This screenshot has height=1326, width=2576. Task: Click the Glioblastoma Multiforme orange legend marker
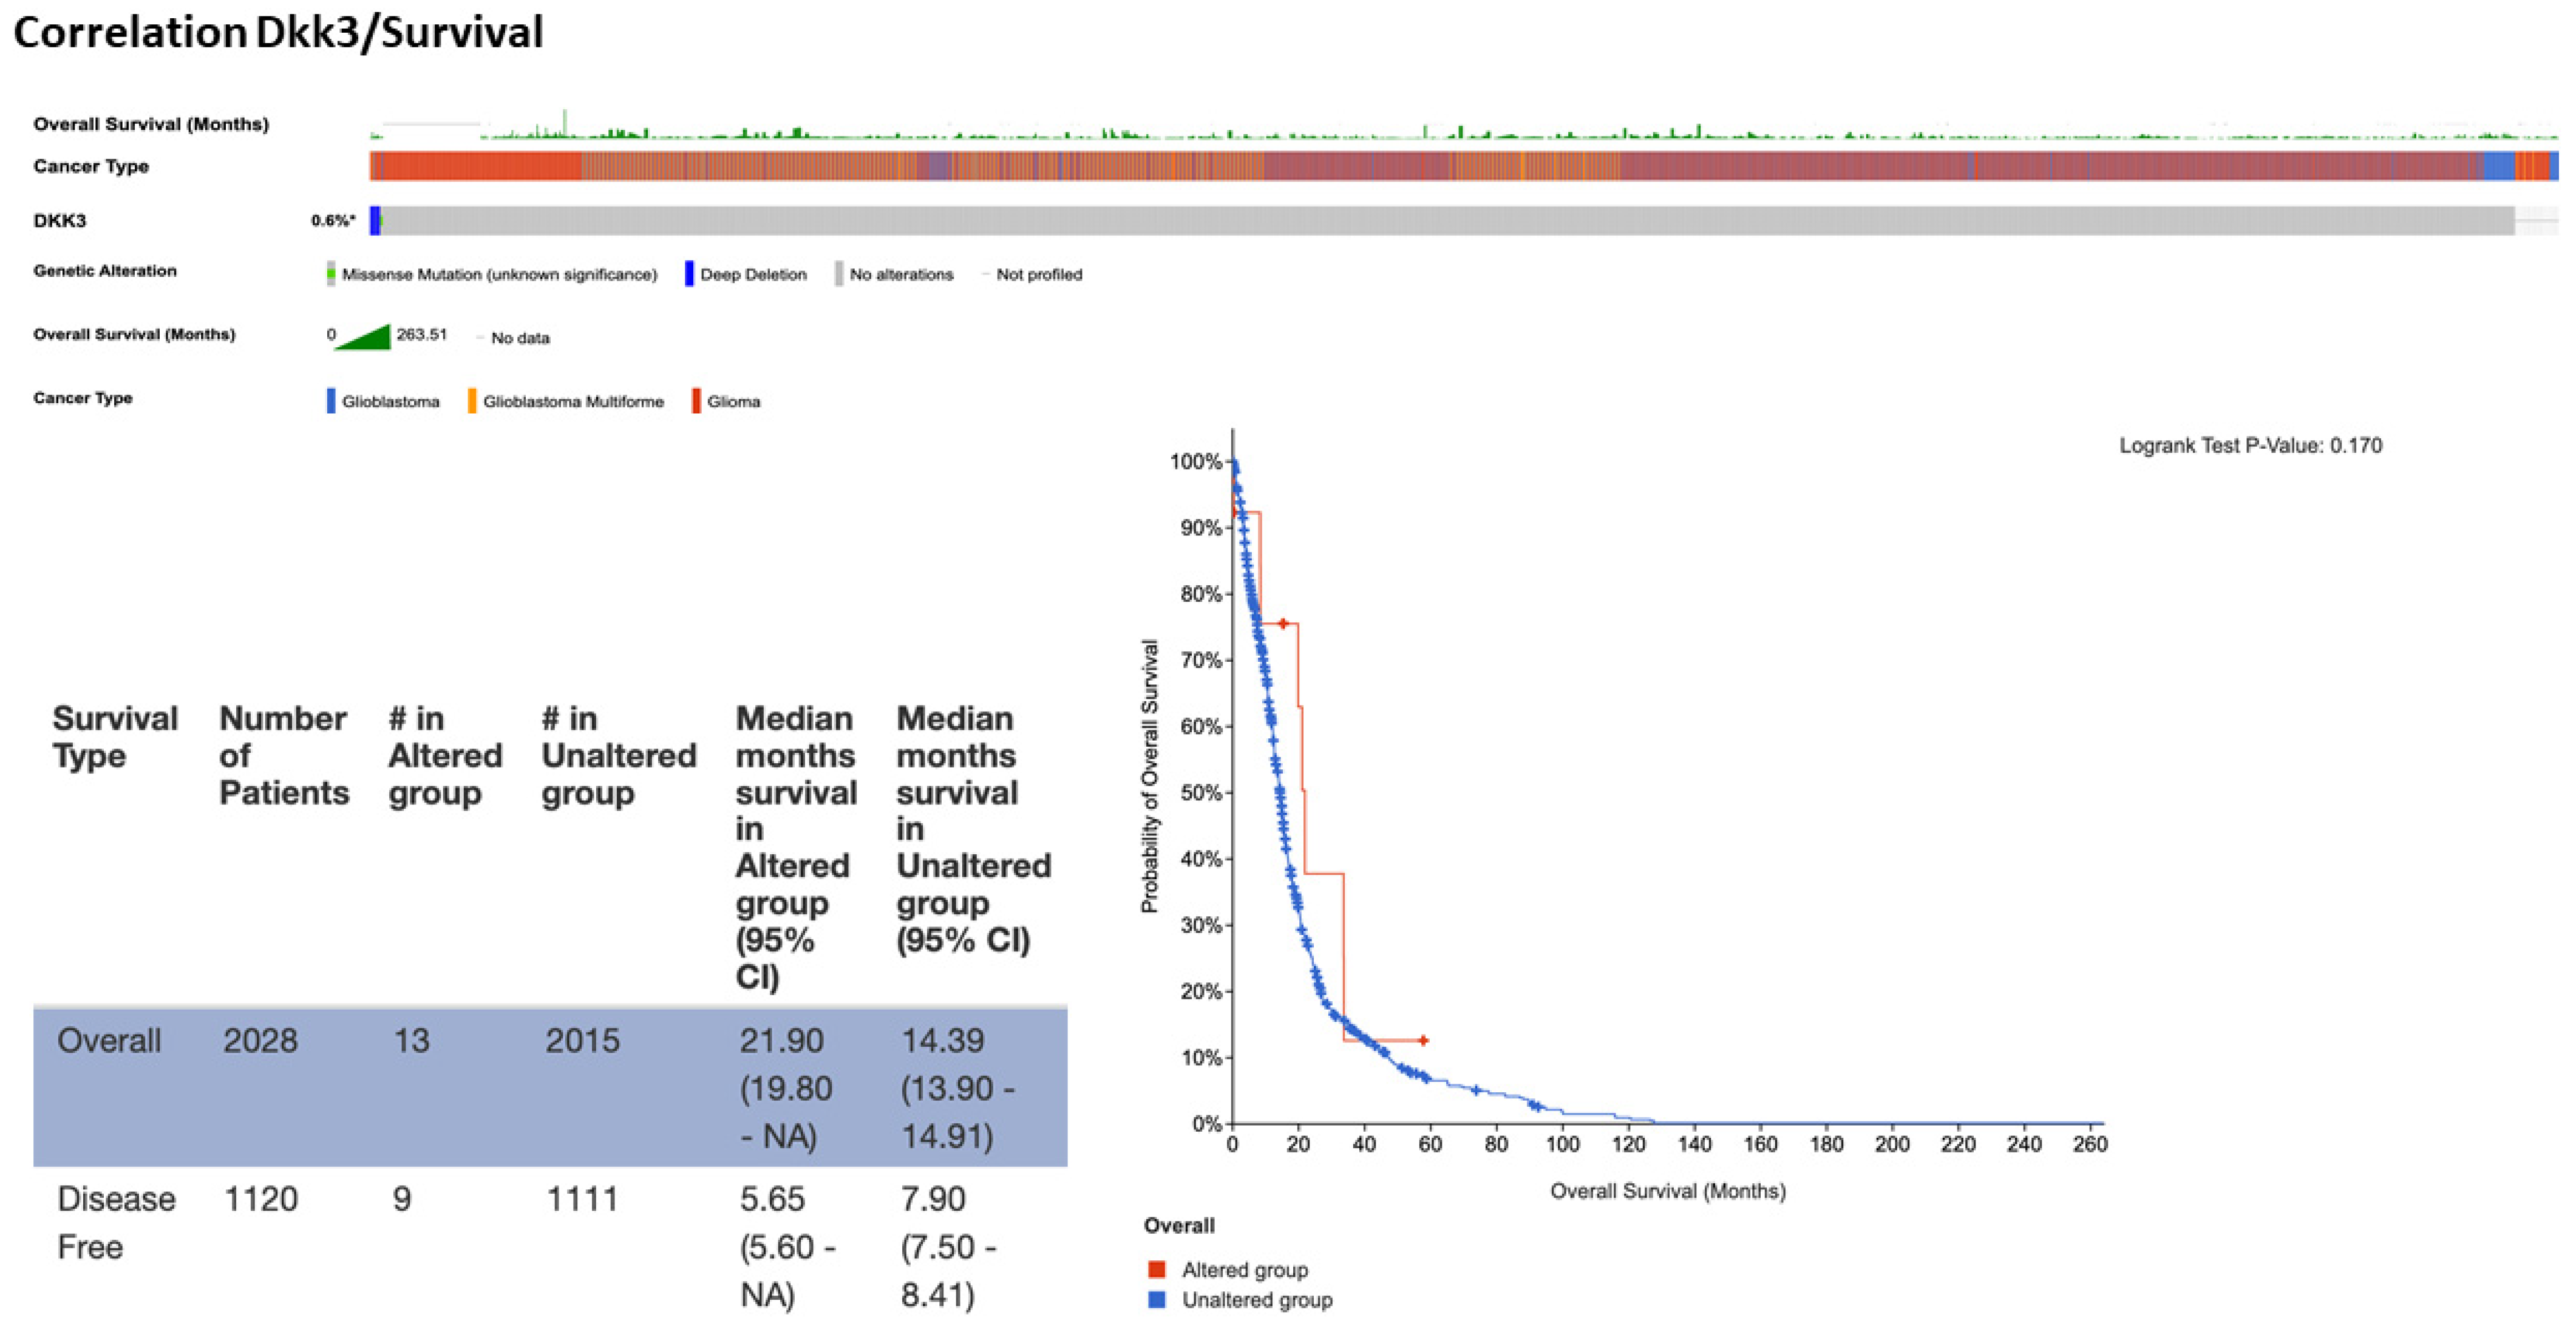pyautogui.click(x=472, y=401)
